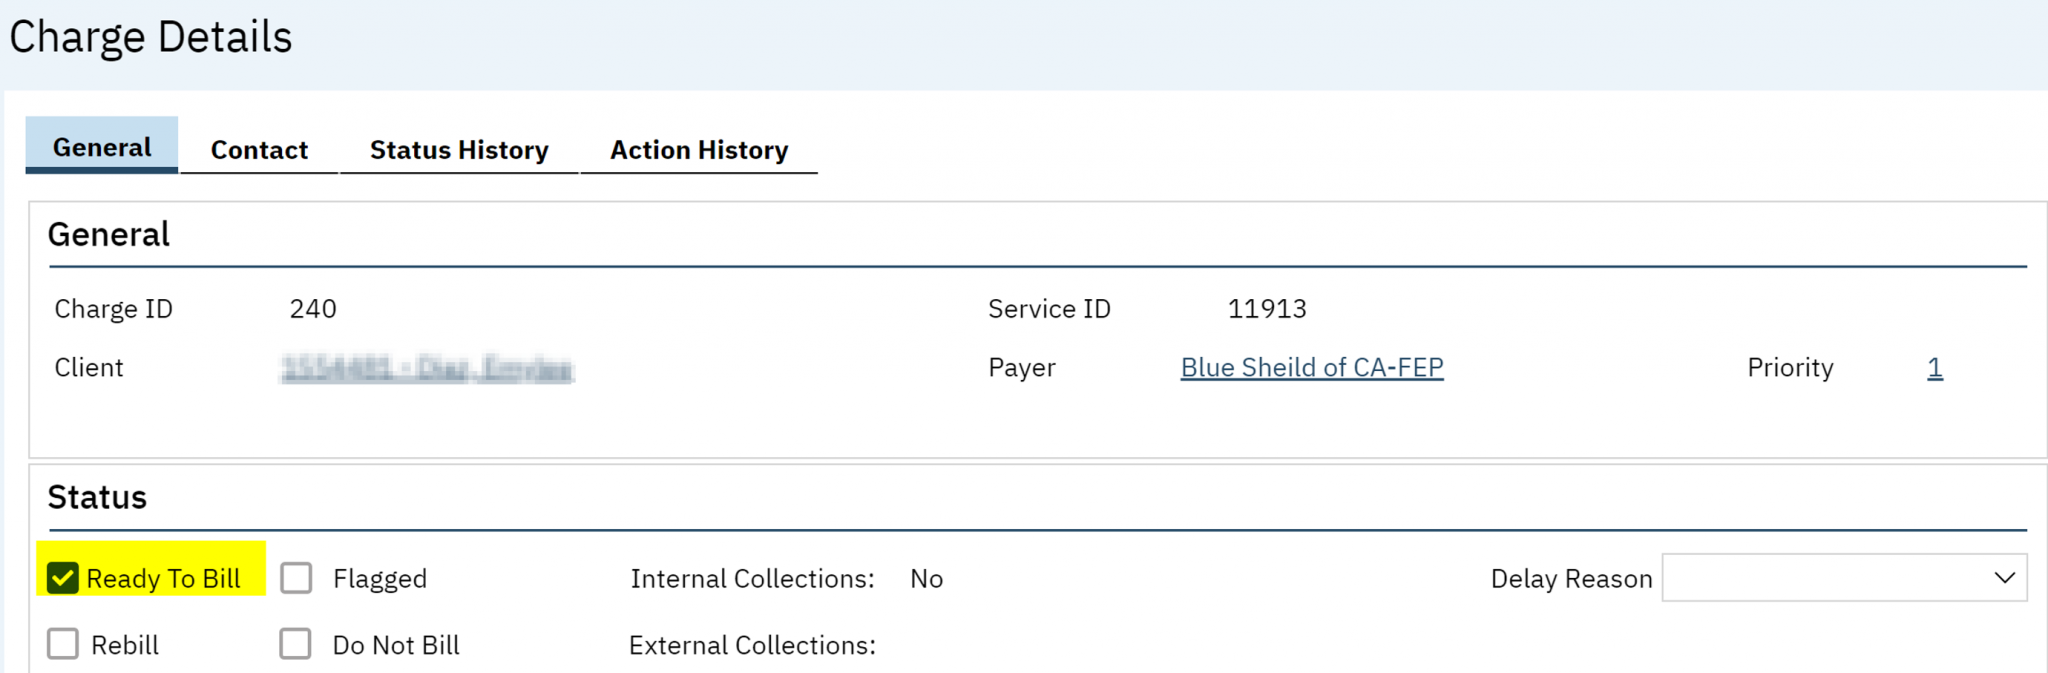Uncheck the Ready To Bill checkbox

click(x=63, y=578)
